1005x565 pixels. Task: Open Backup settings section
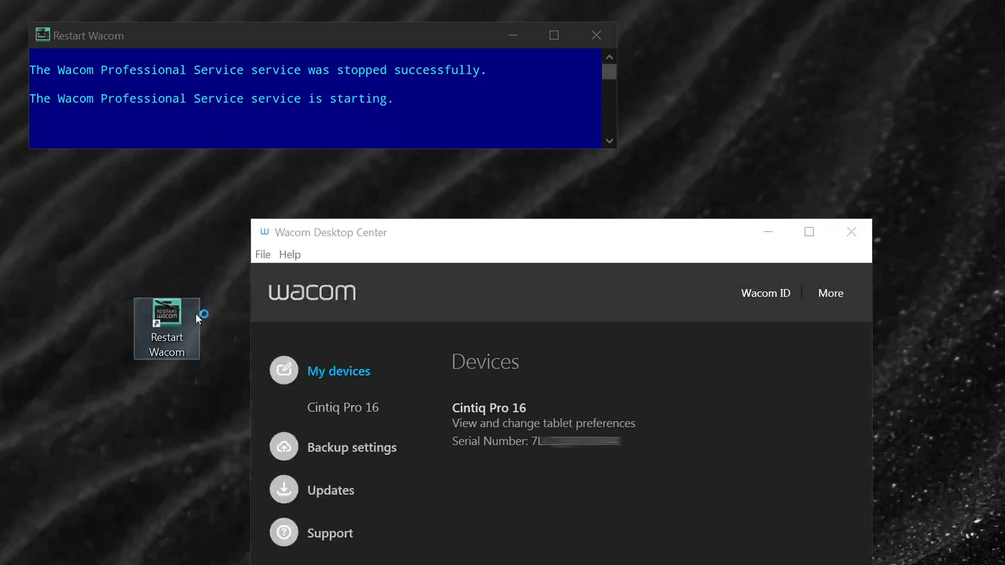coord(352,447)
